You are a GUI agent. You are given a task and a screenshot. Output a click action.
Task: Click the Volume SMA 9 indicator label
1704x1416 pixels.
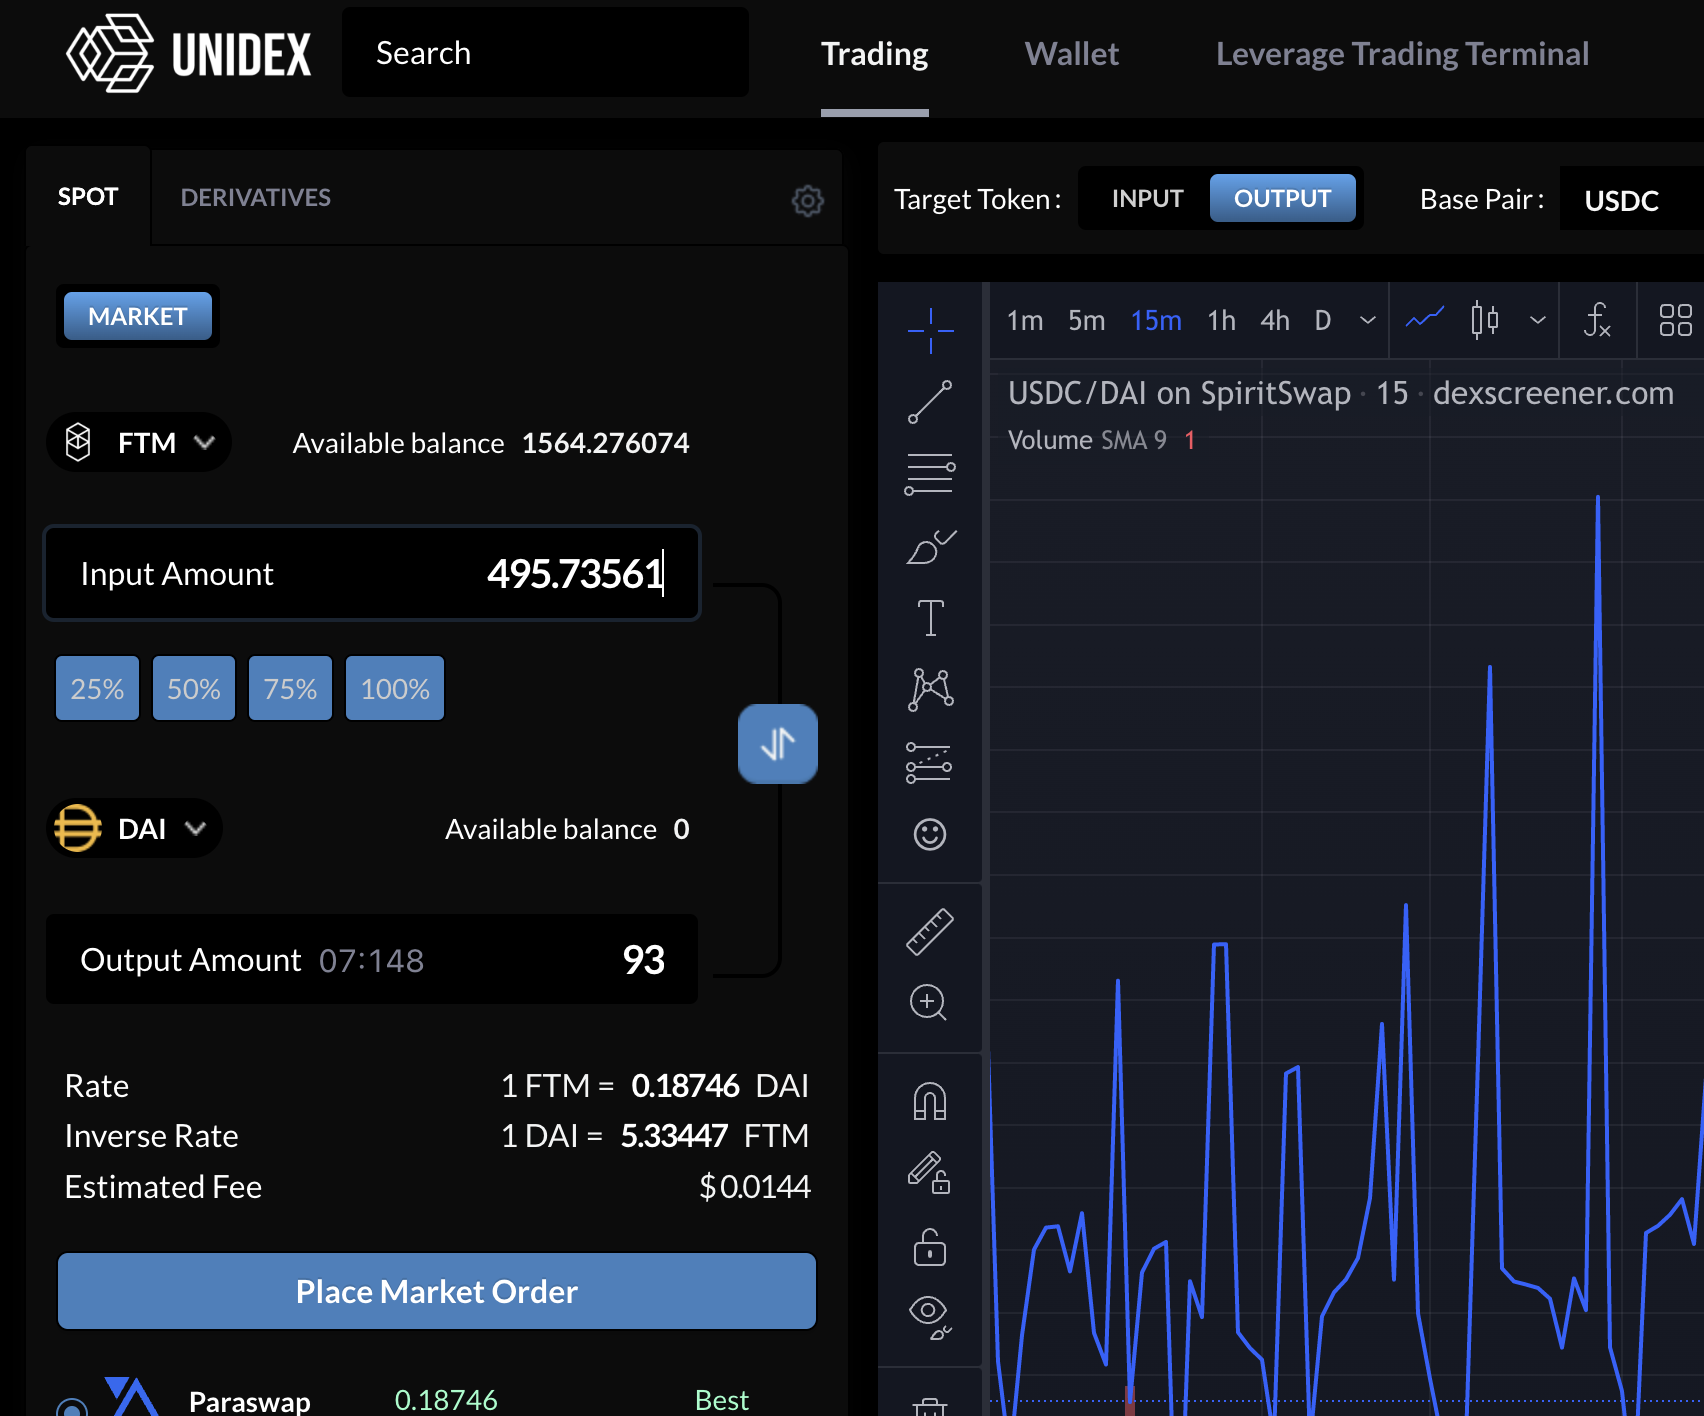pyautogui.click(x=1087, y=440)
